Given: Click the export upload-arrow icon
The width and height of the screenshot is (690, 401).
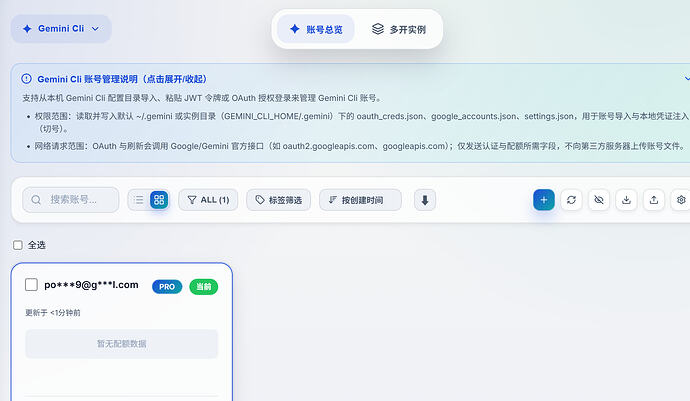Looking at the screenshot, I should (654, 200).
